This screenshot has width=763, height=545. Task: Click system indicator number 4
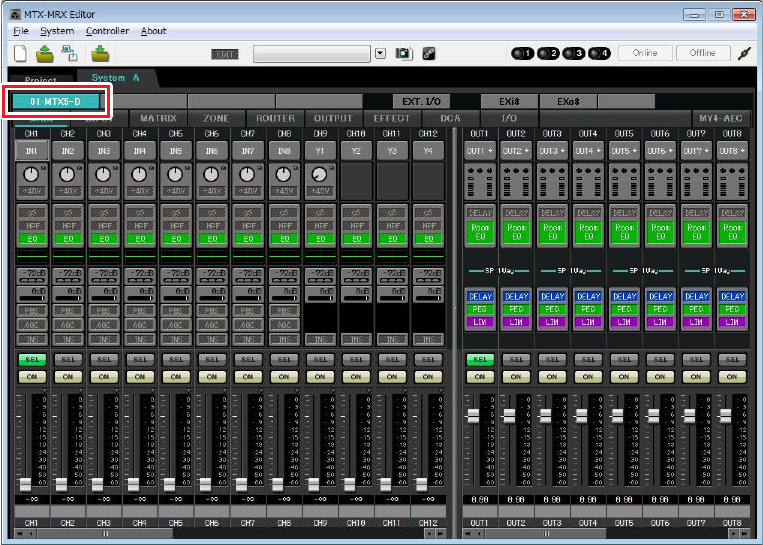pos(599,53)
